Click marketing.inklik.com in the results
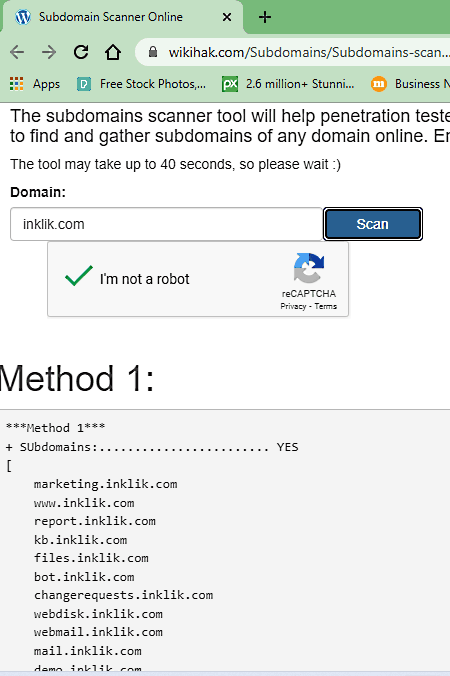 tap(106, 484)
